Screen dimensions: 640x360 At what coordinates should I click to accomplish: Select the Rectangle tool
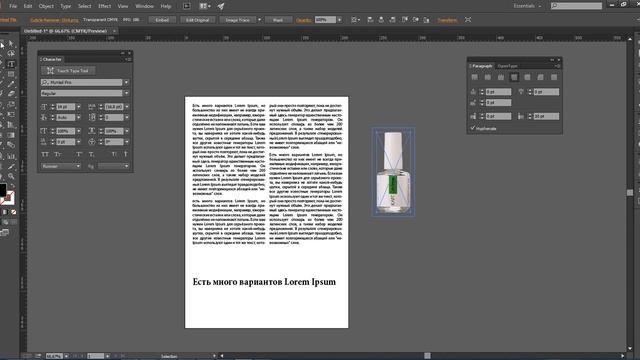pos(11,74)
